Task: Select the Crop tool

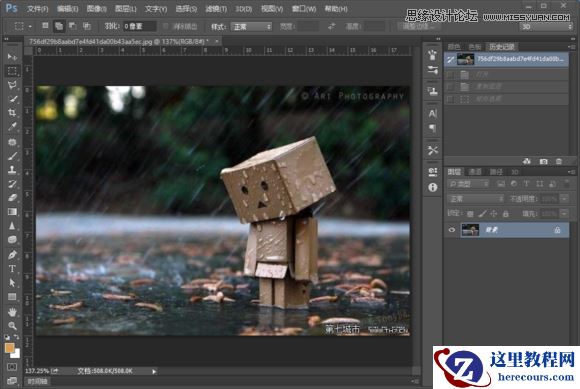Action: [x=12, y=113]
